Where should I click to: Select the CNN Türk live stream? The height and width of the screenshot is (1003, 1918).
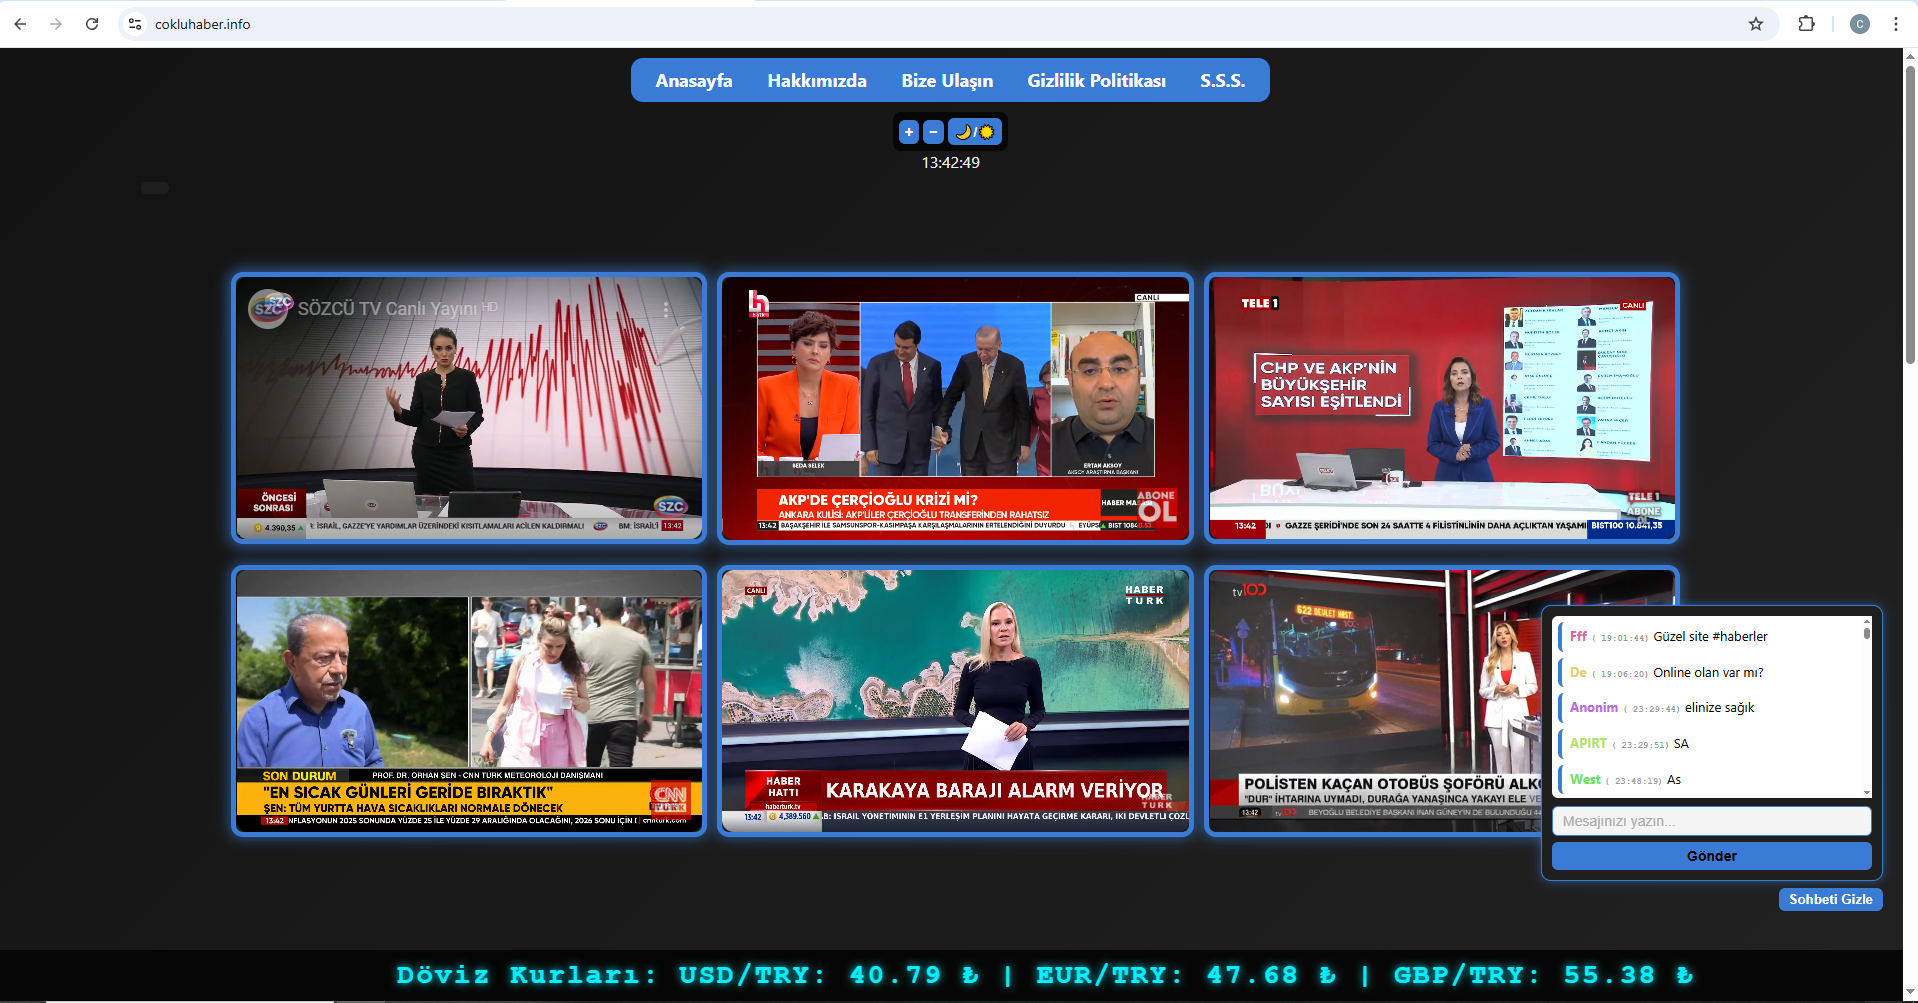(x=469, y=701)
